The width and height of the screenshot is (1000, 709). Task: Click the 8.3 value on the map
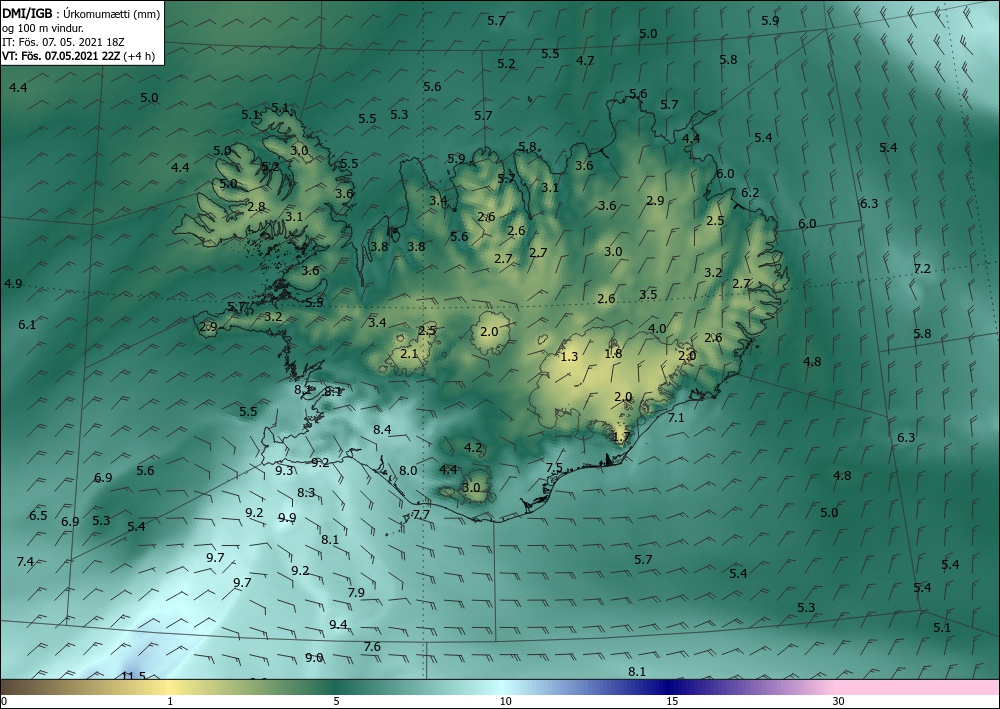[306, 492]
